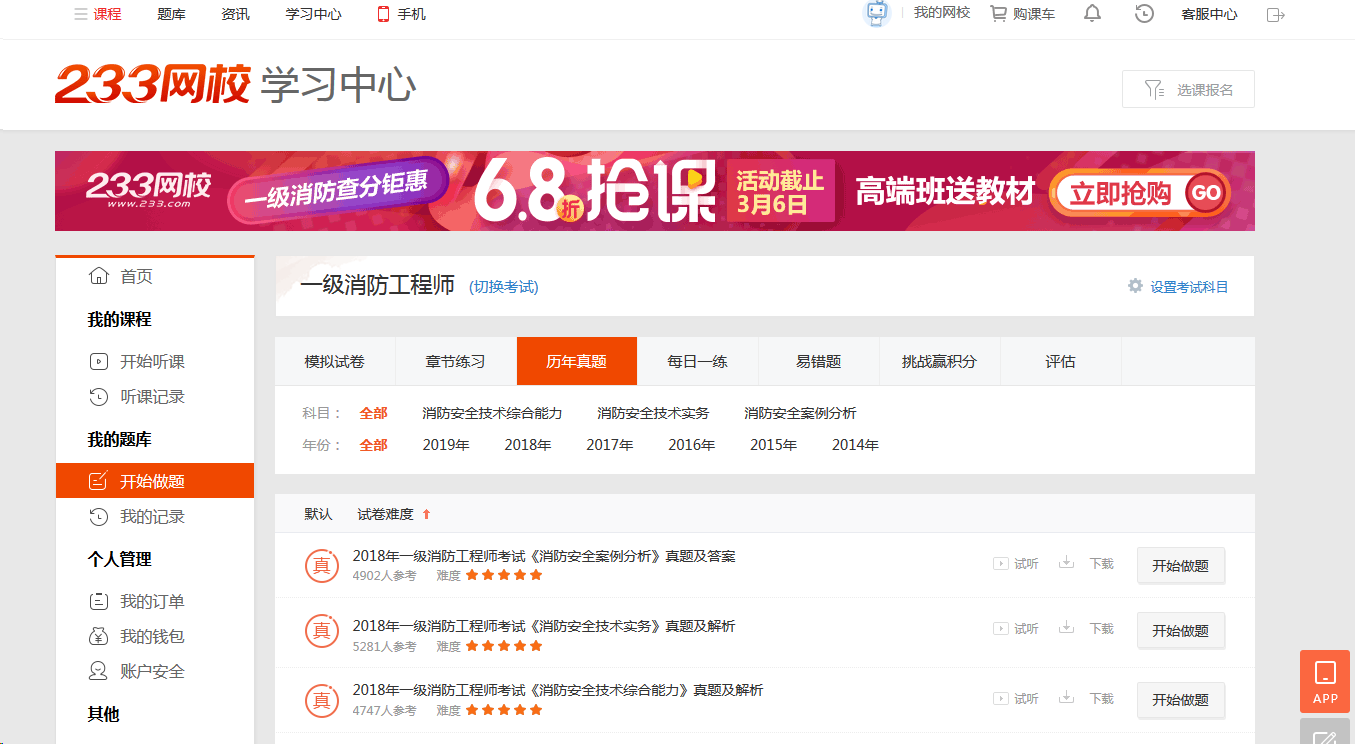Screen dimensions: 1355x744
Task: Click the order icon beside 我的订单
Action: click(99, 602)
